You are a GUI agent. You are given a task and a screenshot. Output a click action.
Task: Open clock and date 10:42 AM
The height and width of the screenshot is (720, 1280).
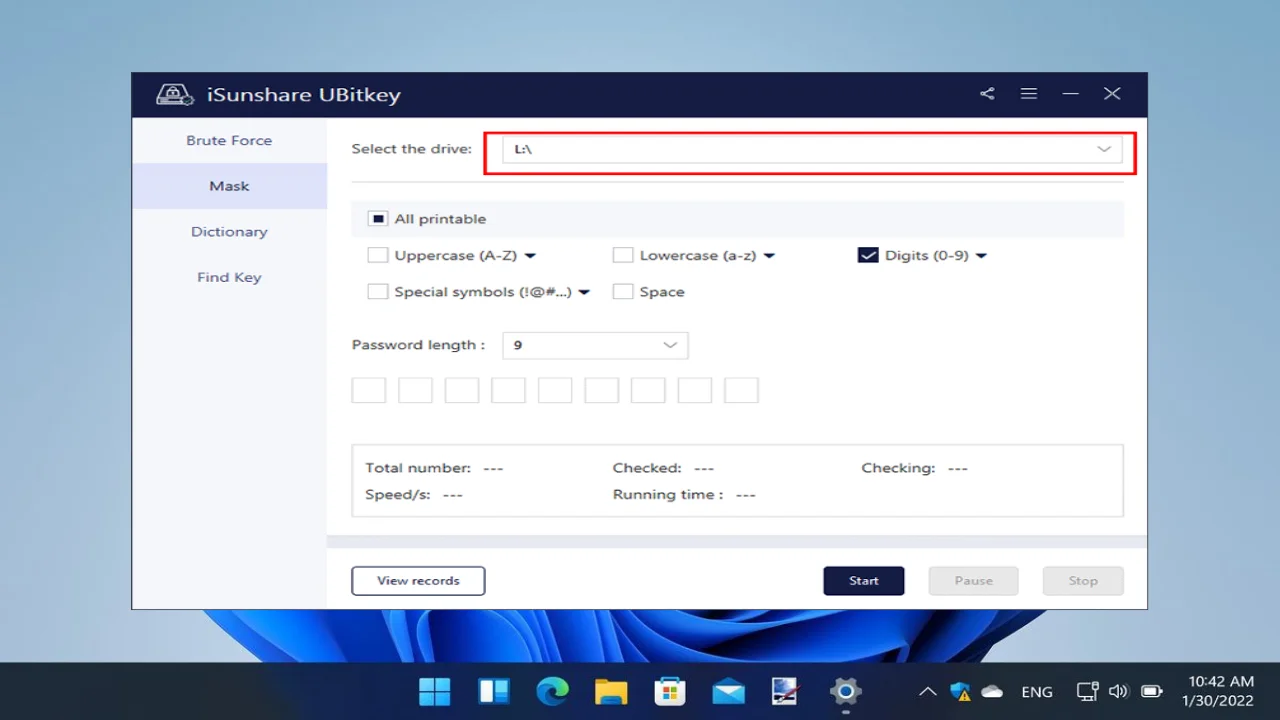click(1217, 691)
